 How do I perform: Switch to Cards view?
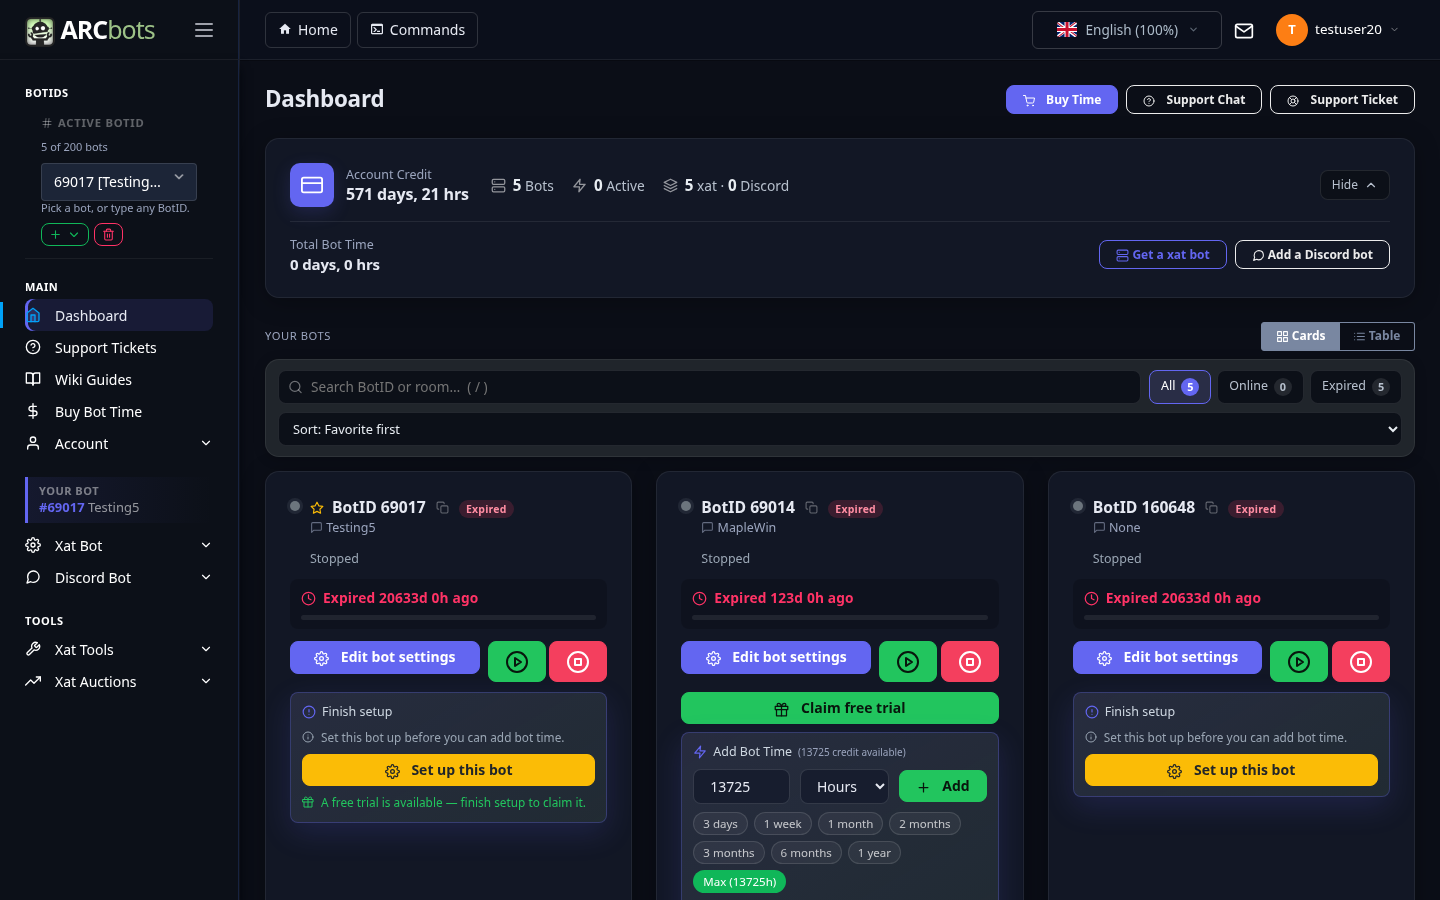click(1300, 336)
